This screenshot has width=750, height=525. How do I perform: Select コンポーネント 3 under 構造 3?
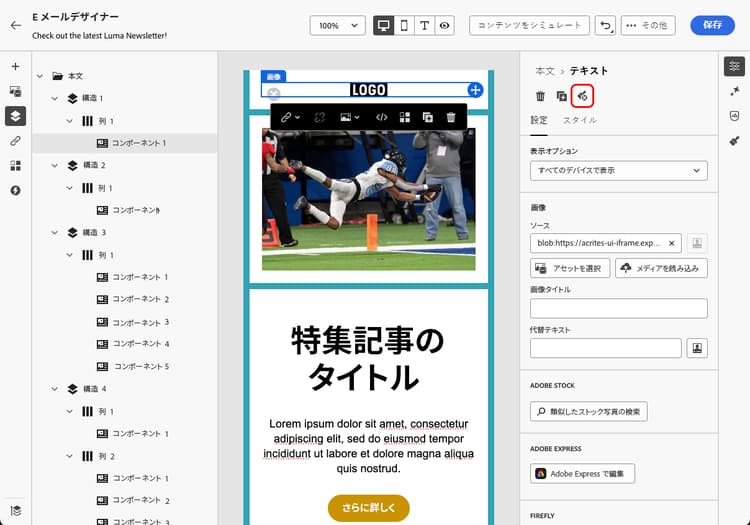(x=133, y=322)
